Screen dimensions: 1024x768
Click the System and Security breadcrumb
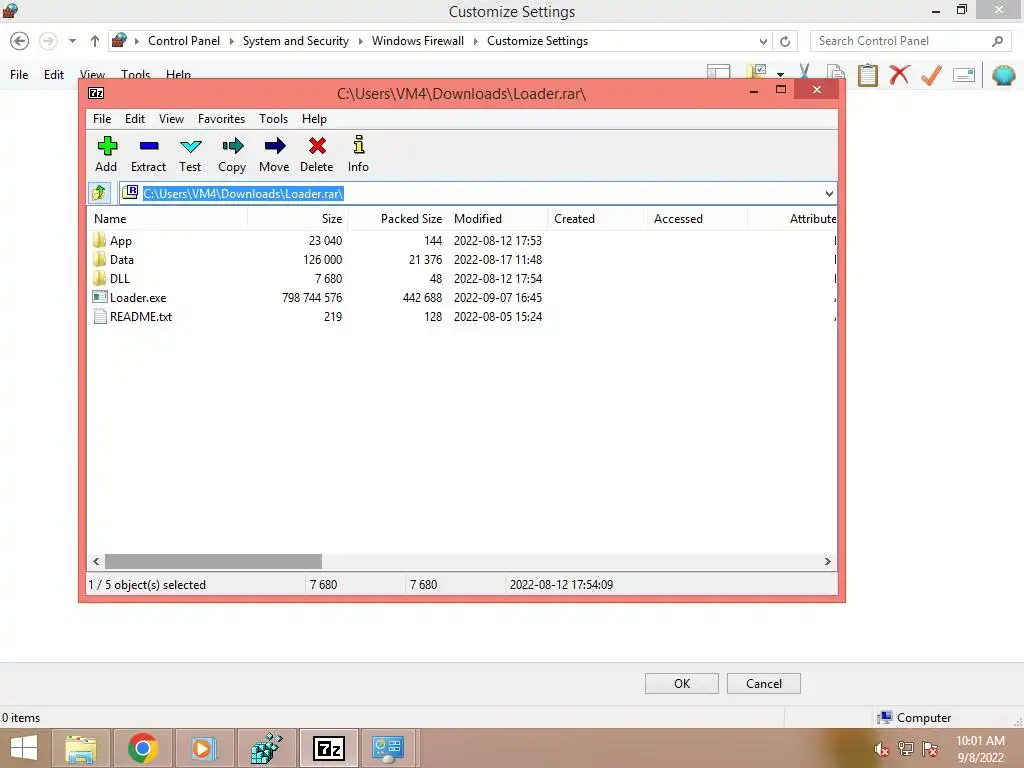(x=296, y=41)
